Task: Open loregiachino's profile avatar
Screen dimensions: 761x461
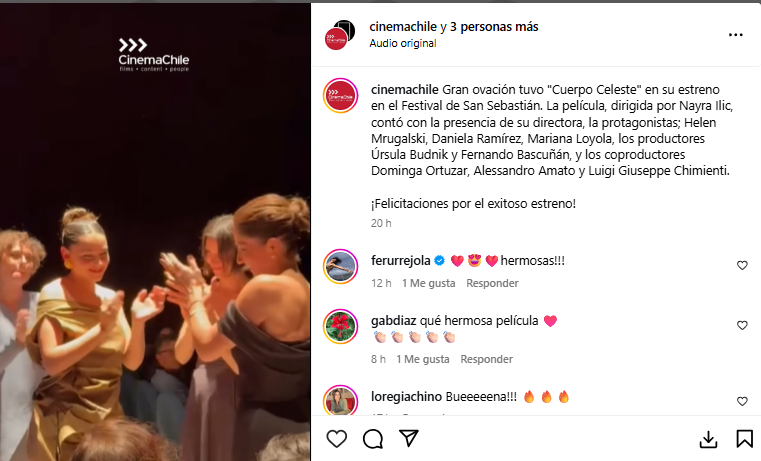Action: [x=341, y=400]
